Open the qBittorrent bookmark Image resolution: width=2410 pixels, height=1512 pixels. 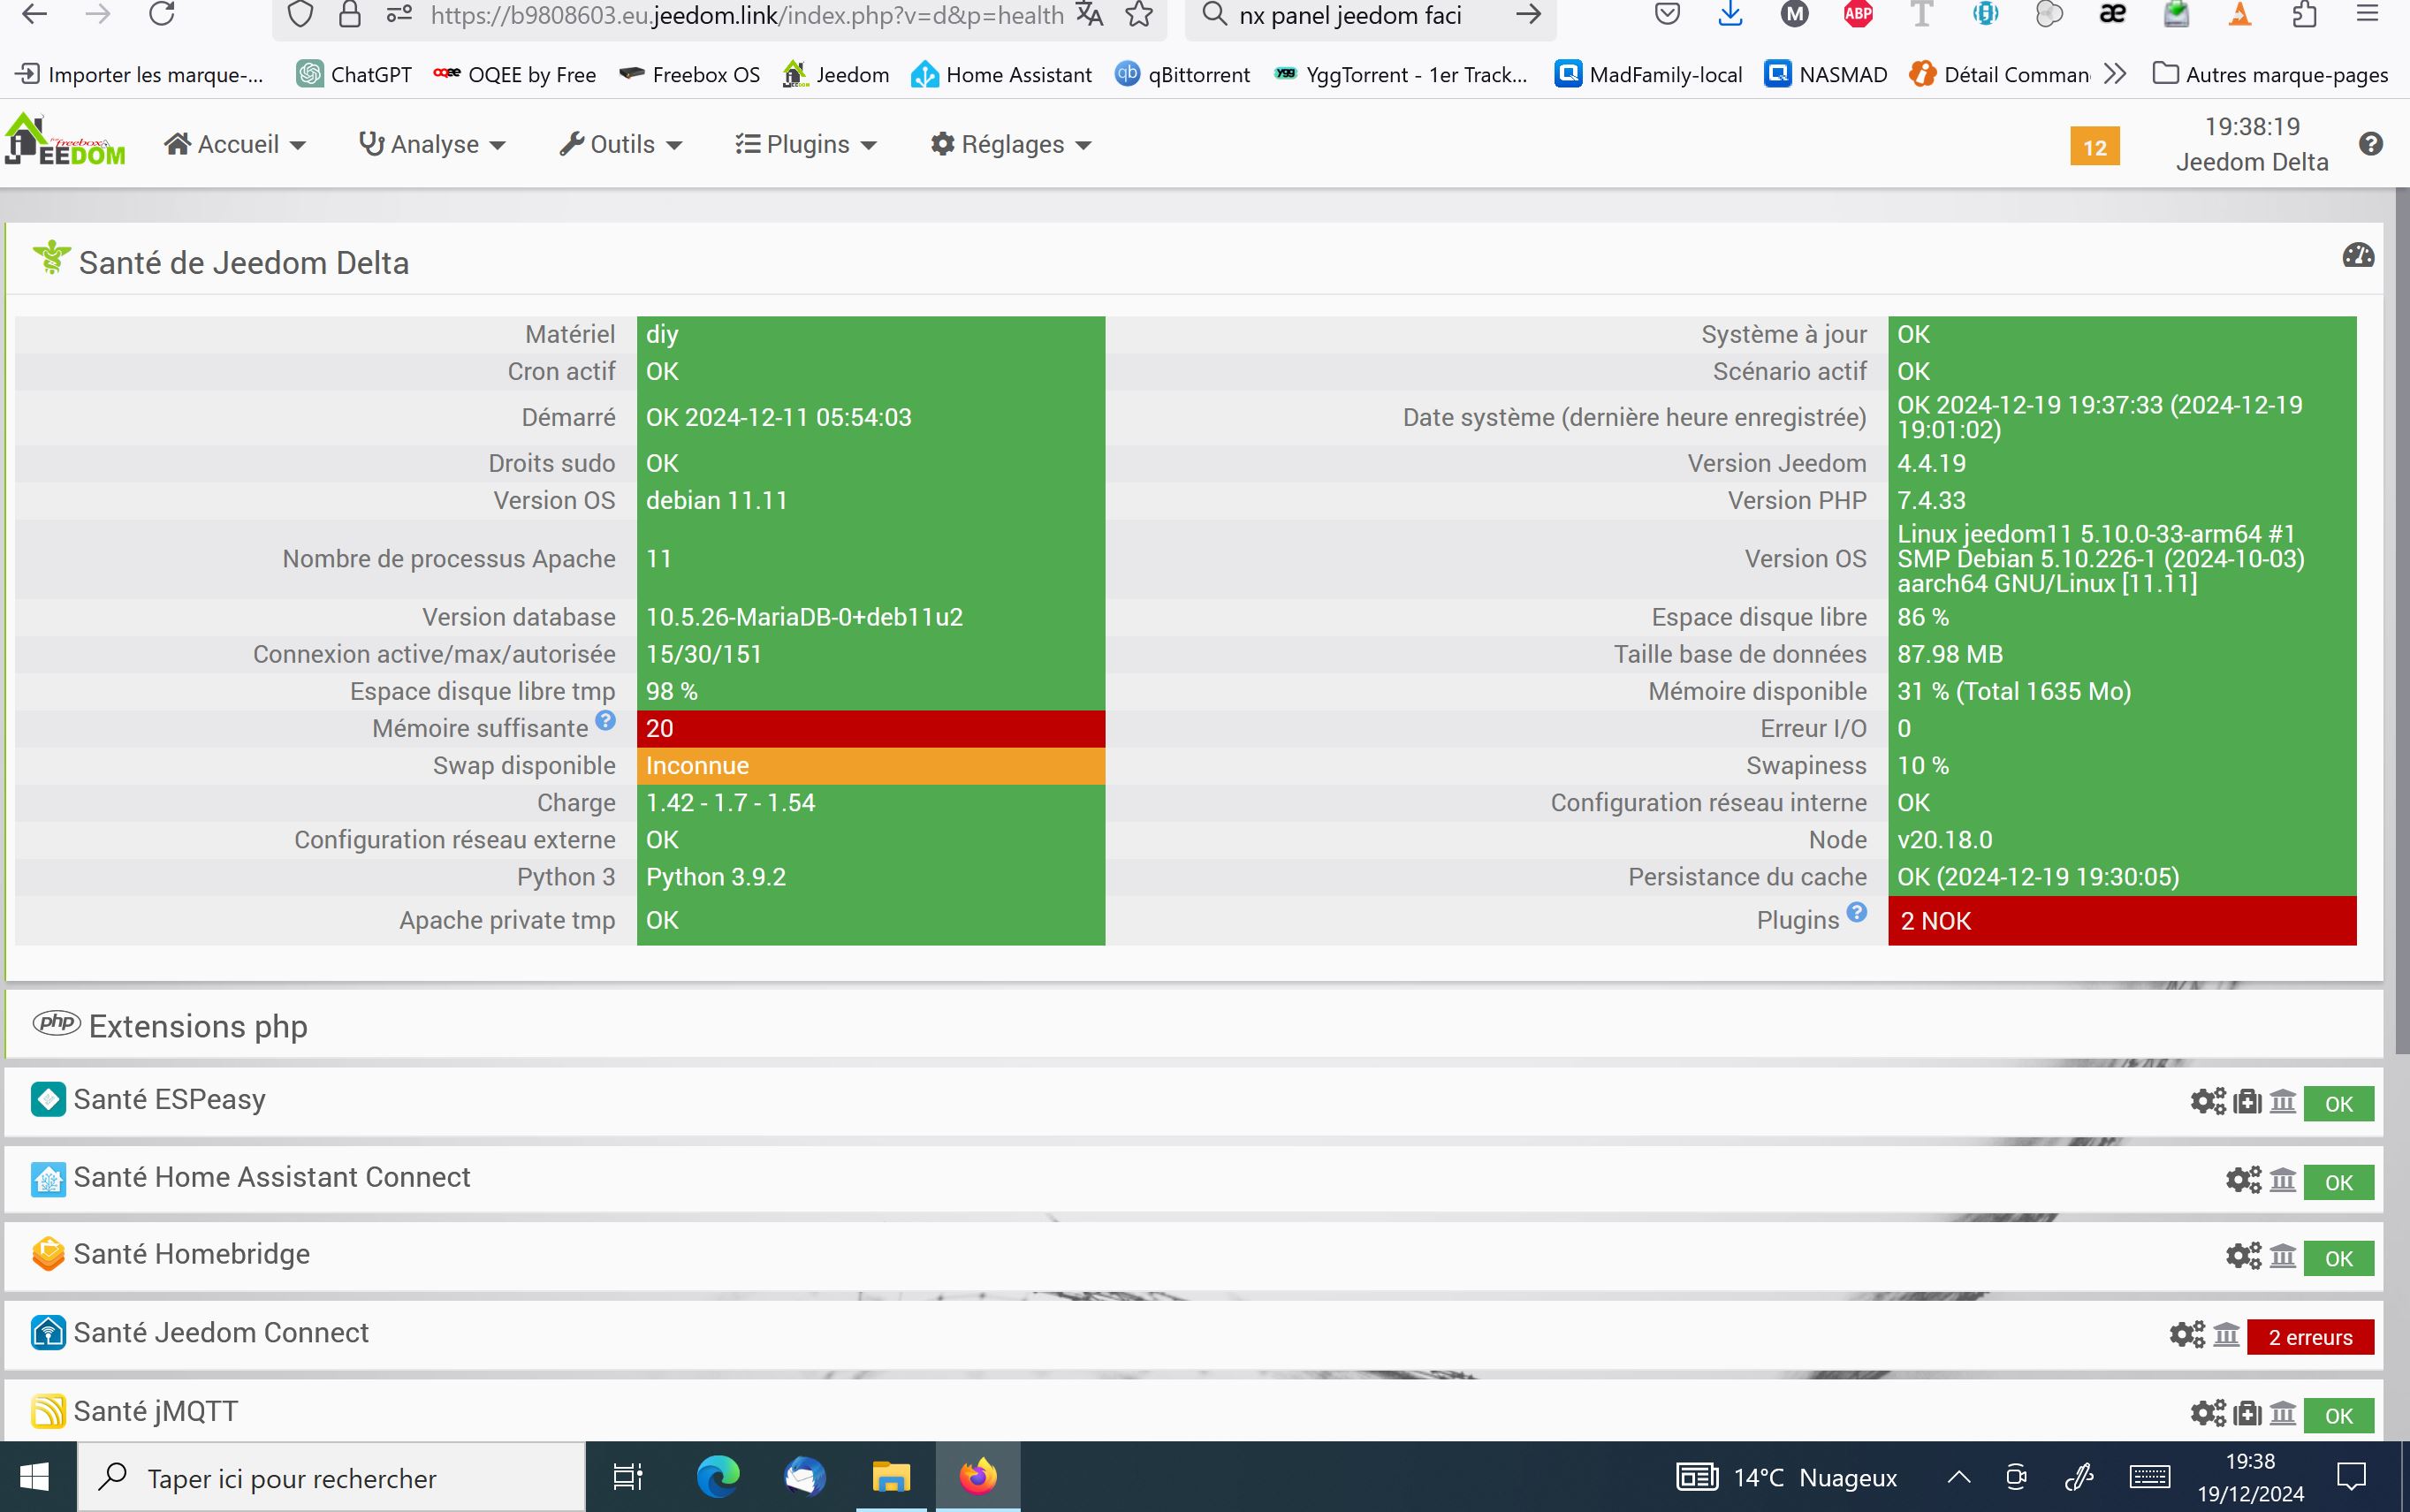pyautogui.click(x=1182, y=74)
